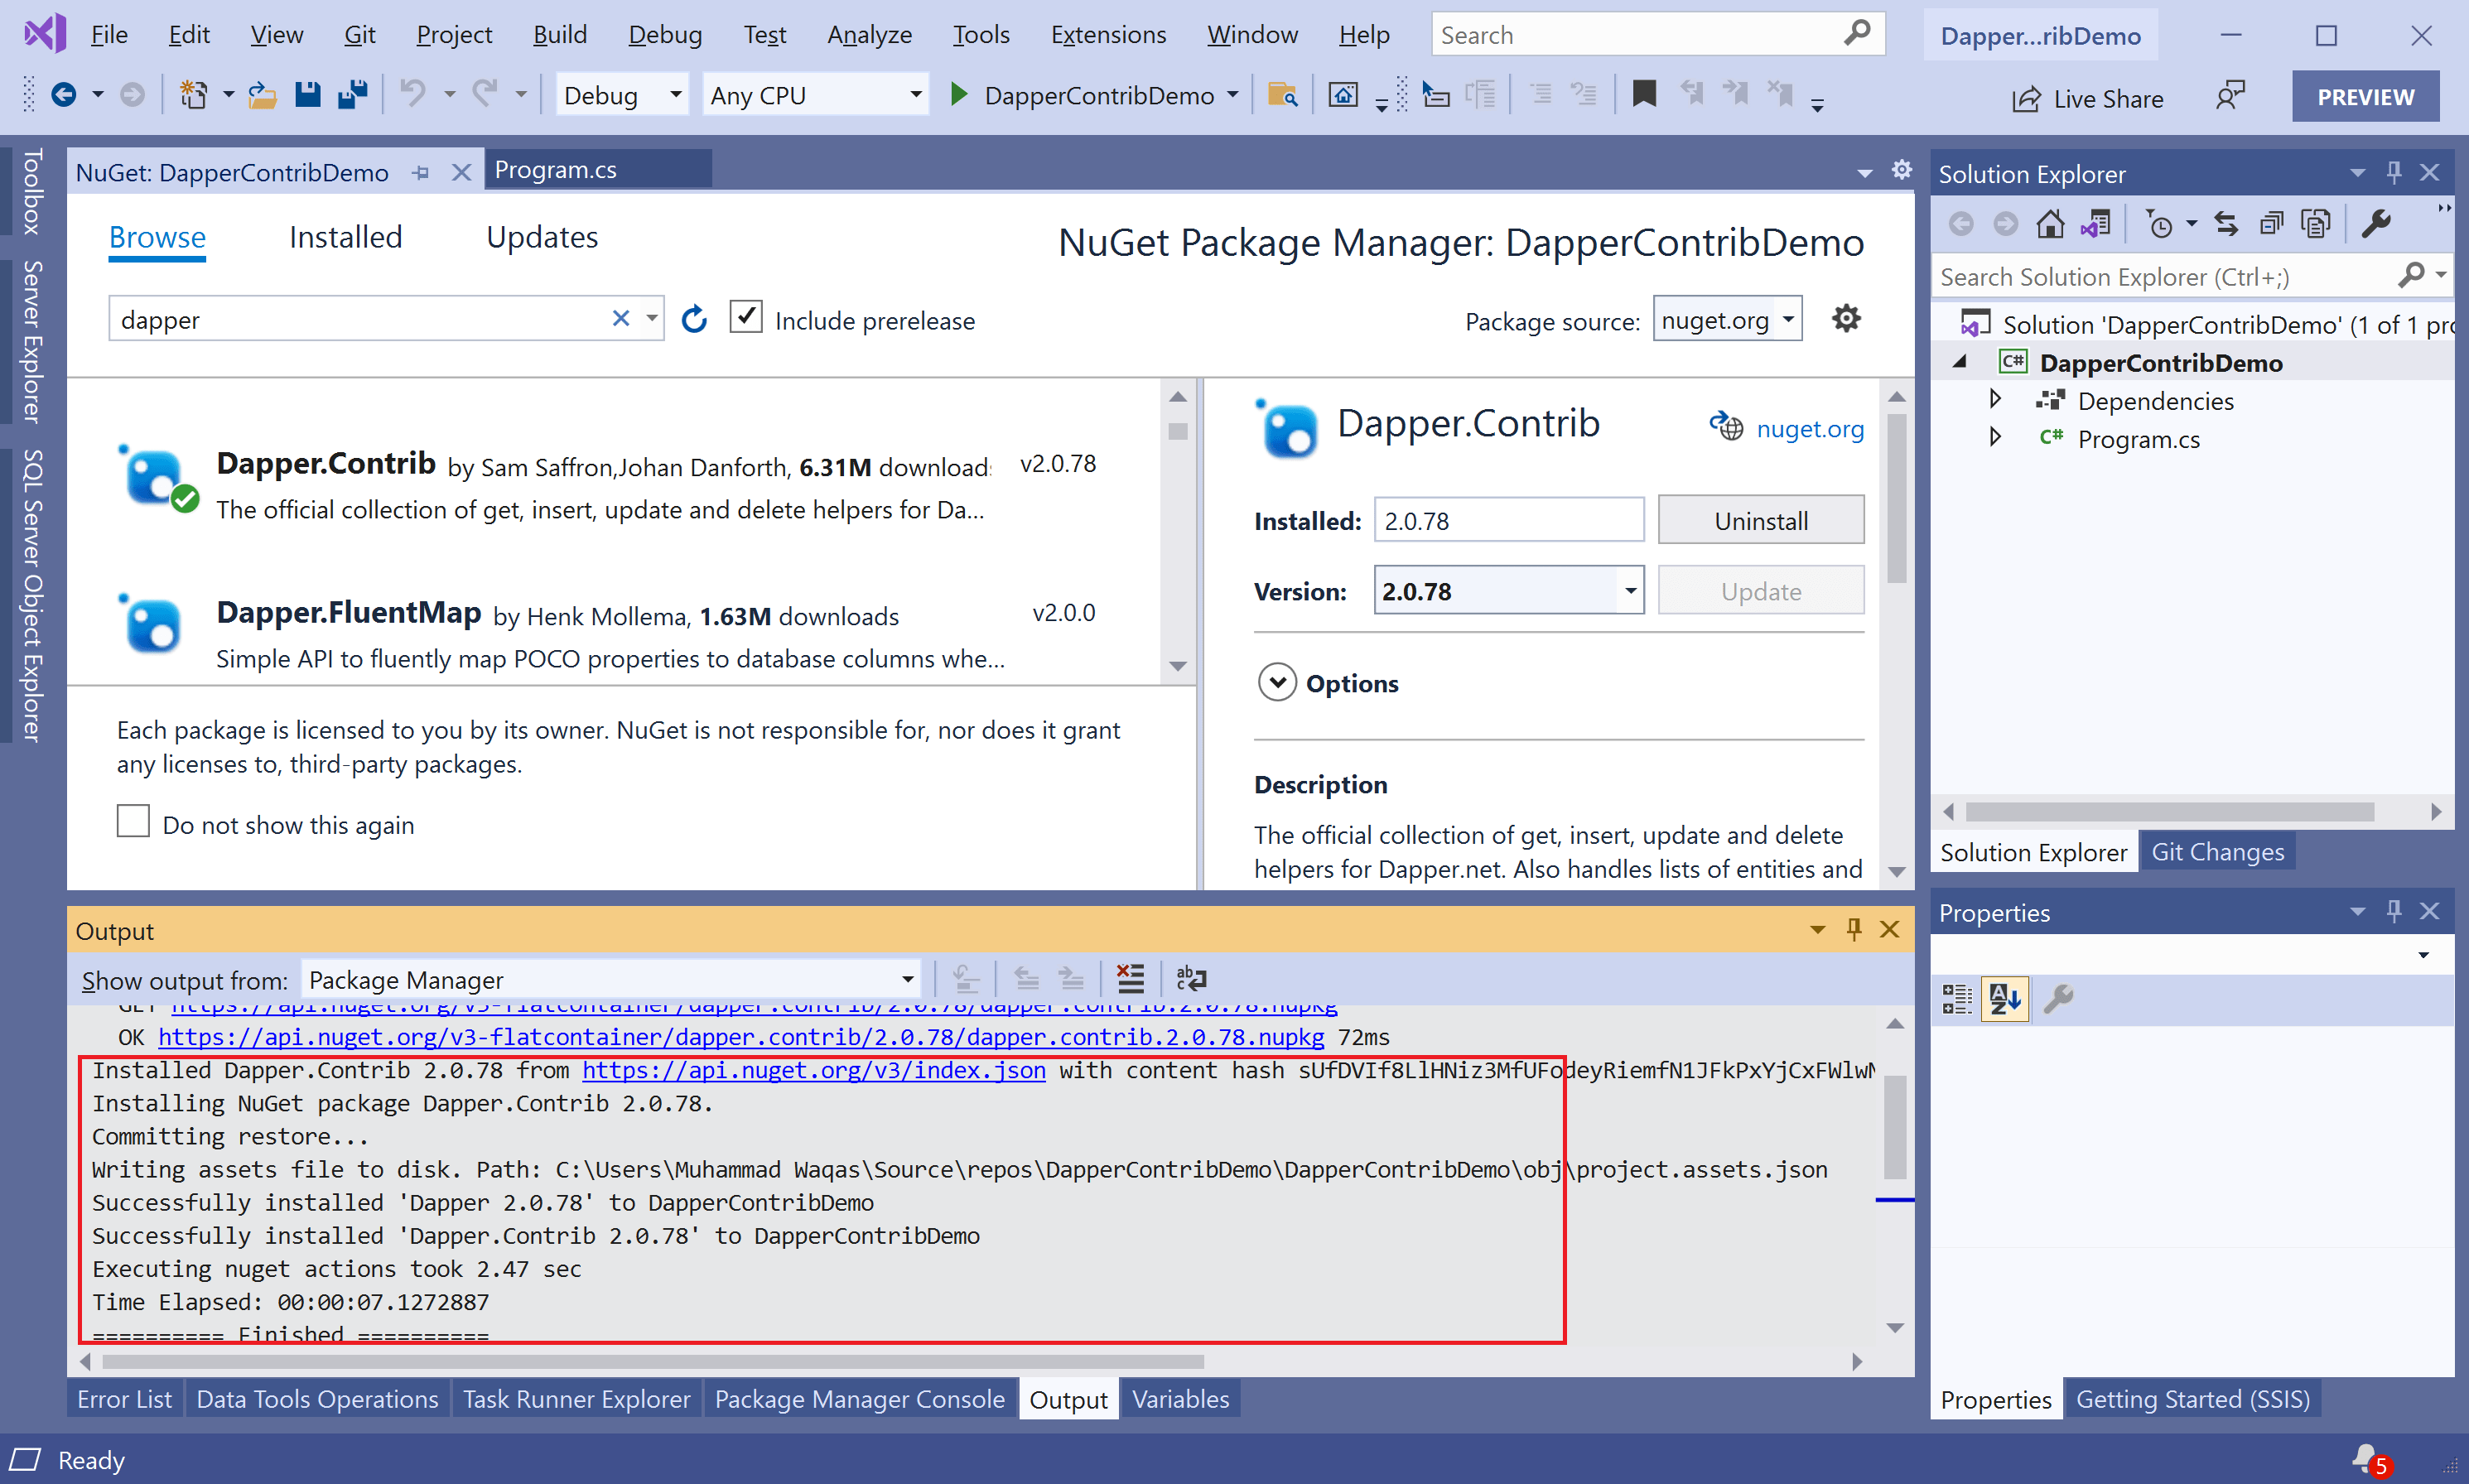2469x1484 pixels.
Task: Clear all output text
Action: [x=1130, y=979]
